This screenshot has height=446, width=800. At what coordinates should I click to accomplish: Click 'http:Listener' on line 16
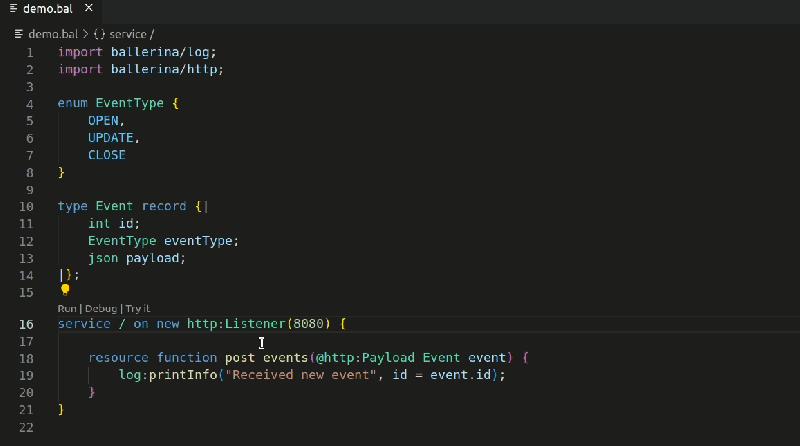[236, 324]
